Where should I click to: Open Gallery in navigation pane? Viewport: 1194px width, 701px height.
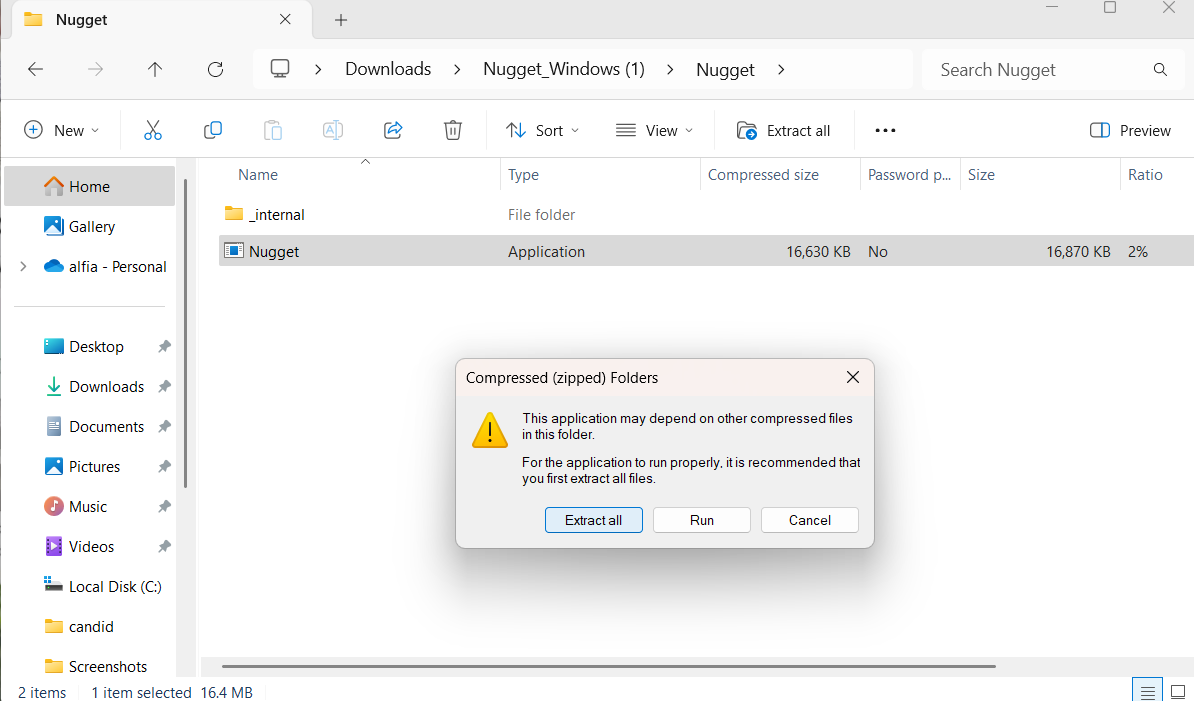[x=91, y=226]
